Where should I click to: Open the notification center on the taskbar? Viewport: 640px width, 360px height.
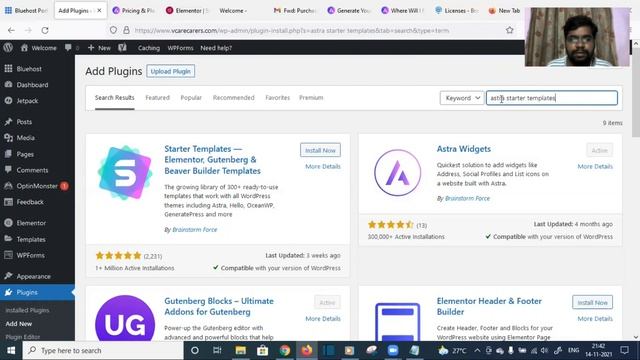(624, 351)
